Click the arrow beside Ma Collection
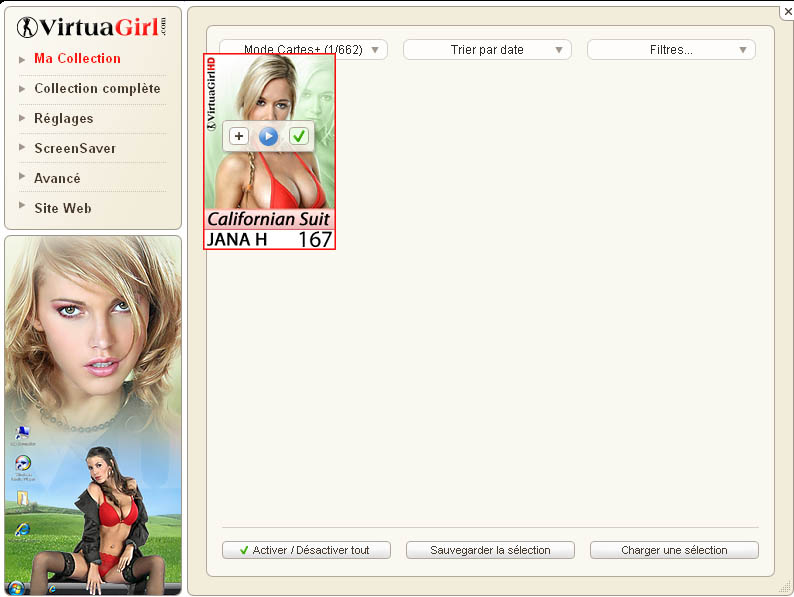The height and width of the screenshot is (597, 794). point(22,60)
